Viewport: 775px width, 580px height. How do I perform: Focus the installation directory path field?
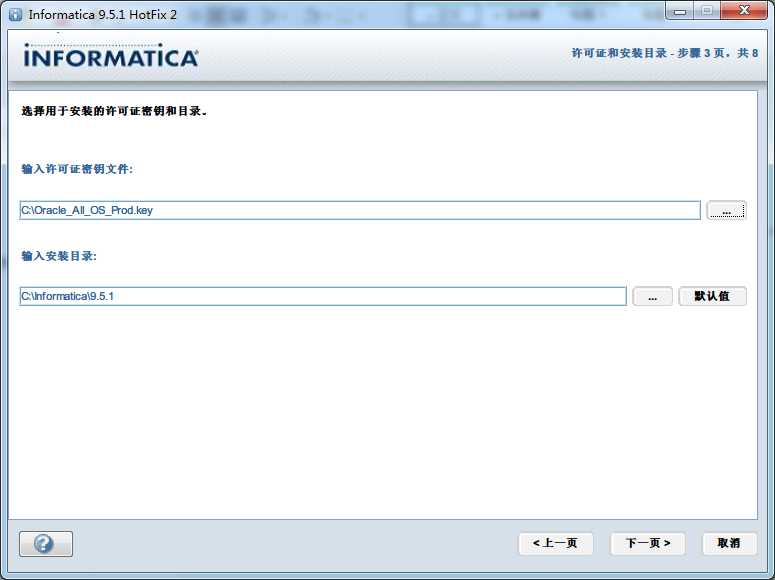323,296
